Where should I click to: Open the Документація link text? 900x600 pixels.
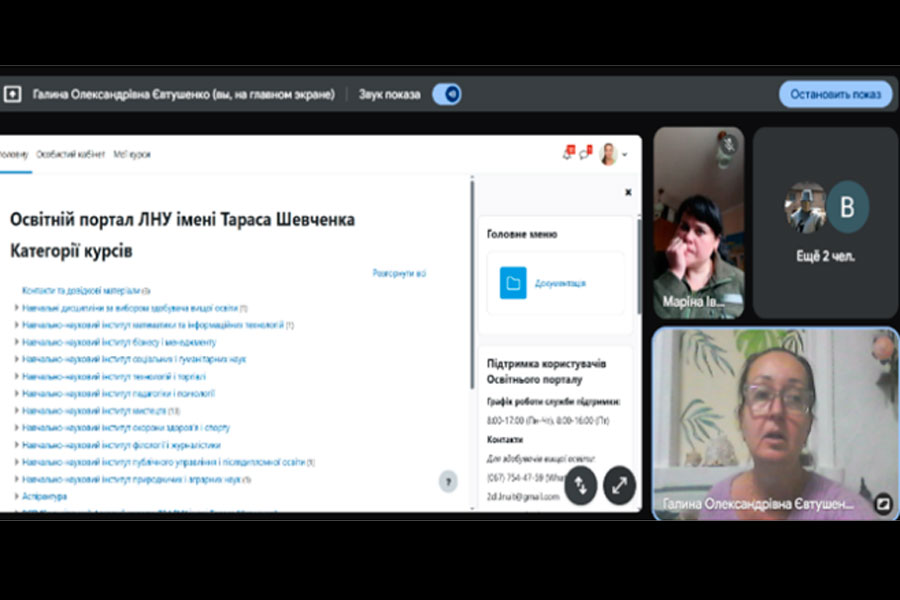tap(560, 283)
